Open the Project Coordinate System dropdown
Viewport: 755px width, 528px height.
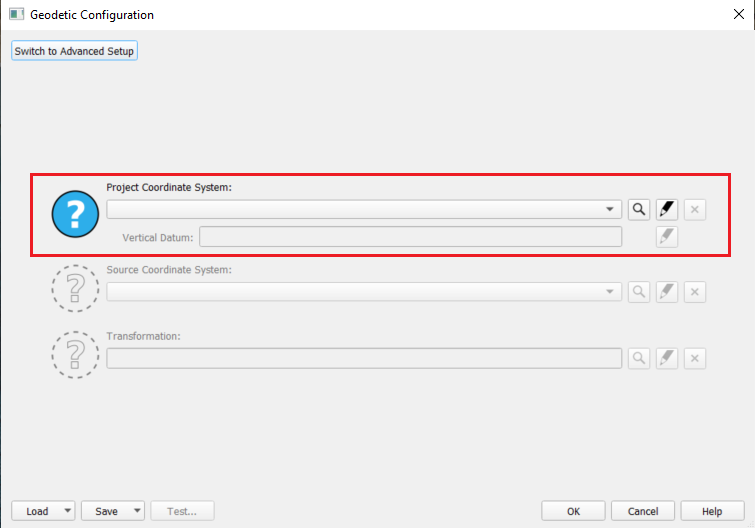pyautogui.click(x=611, y=209)
